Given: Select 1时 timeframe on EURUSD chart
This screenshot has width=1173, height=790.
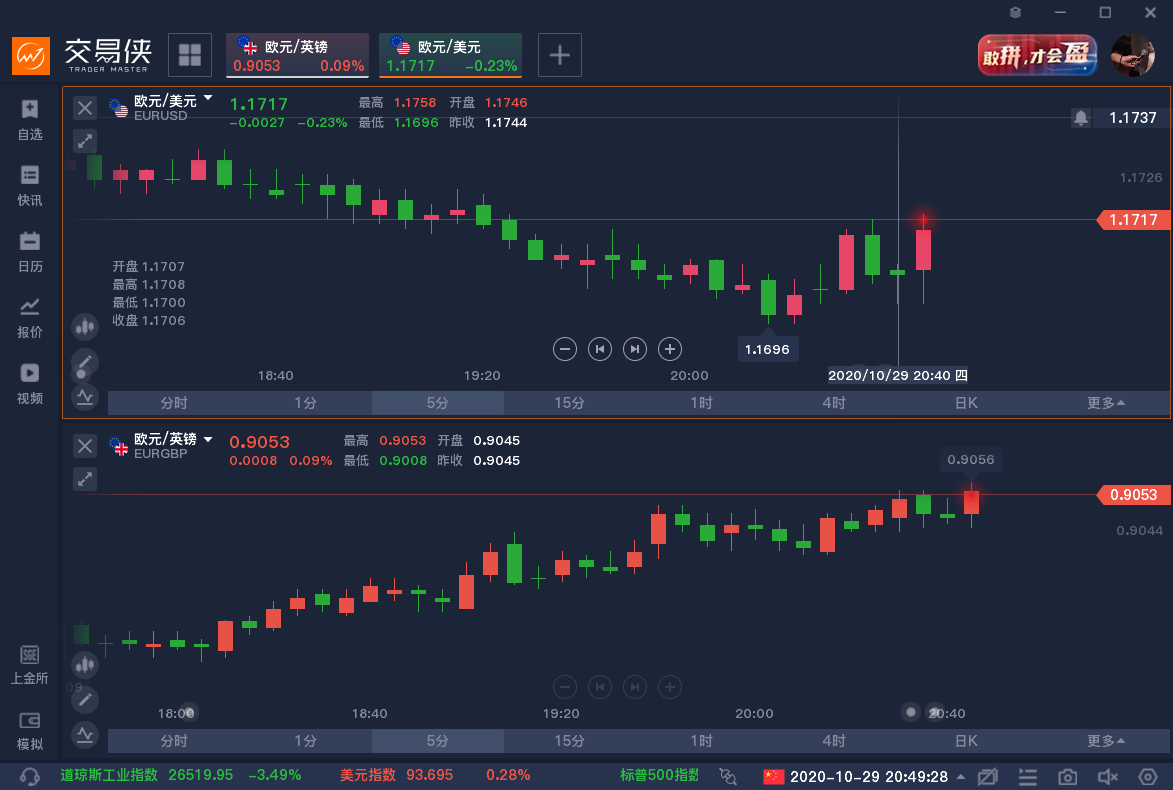Looking at the screenshot, I should [x=702, y=402].
